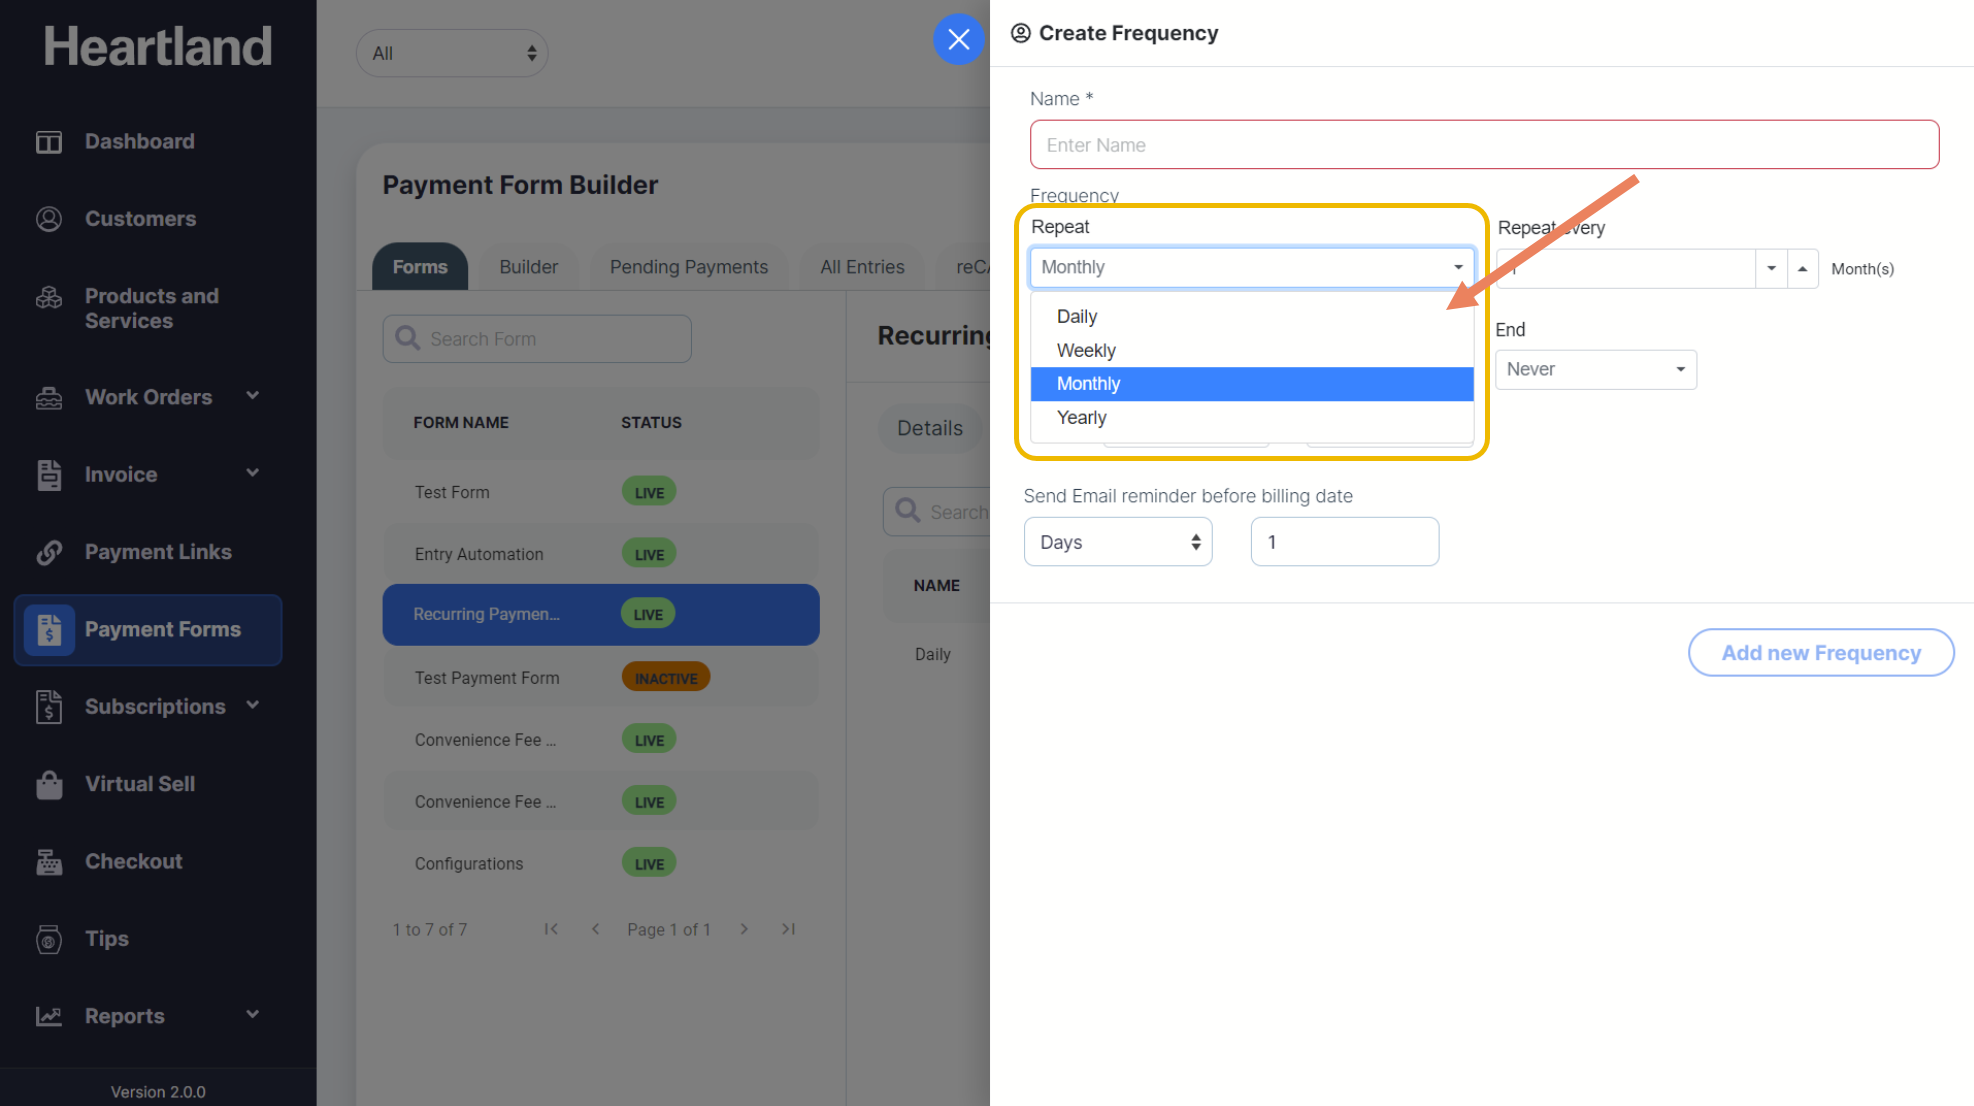Select Yearly in Repeat list

1081,418
